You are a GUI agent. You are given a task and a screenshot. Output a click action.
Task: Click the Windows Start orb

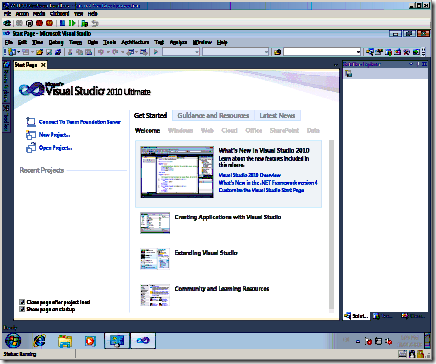13,341
